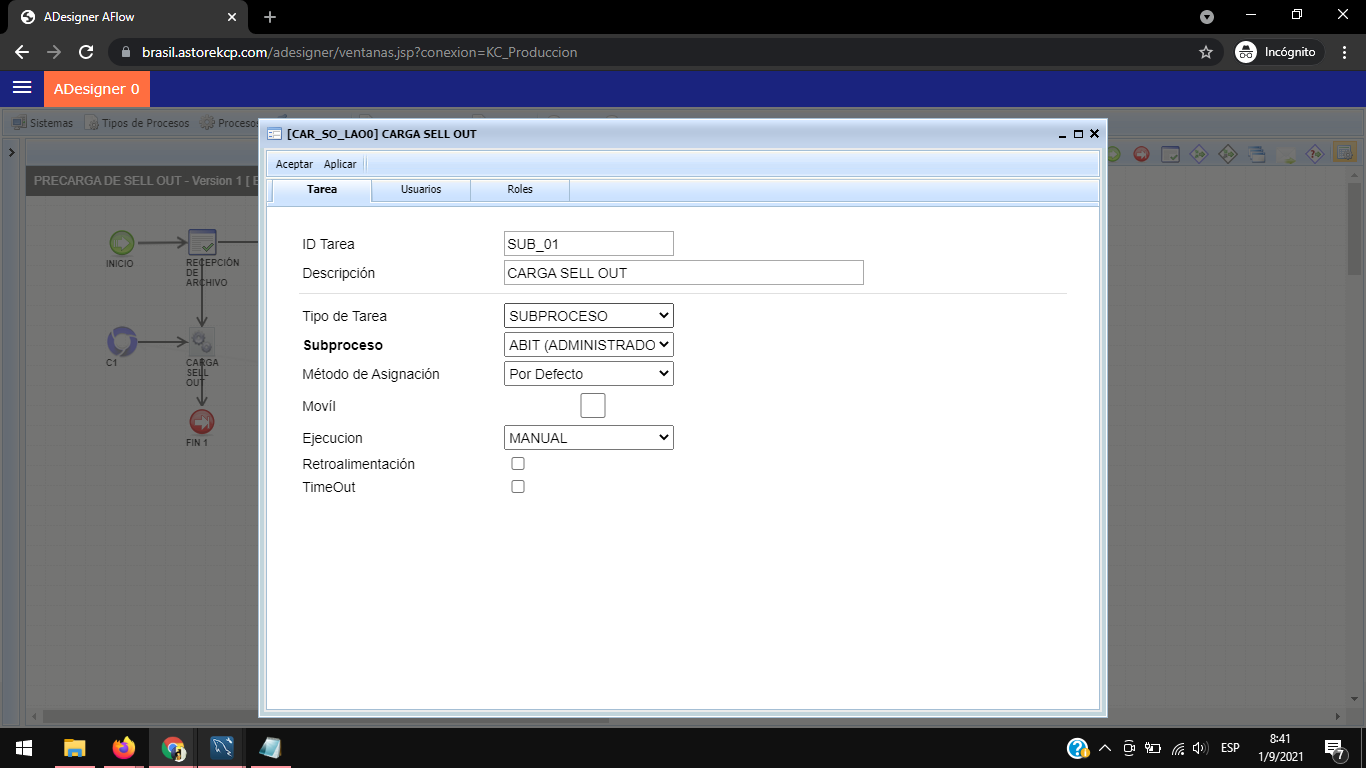Select the red end-event arrow tool in toolbar
The image size is (1366, 768).
tap(1141, 154)
